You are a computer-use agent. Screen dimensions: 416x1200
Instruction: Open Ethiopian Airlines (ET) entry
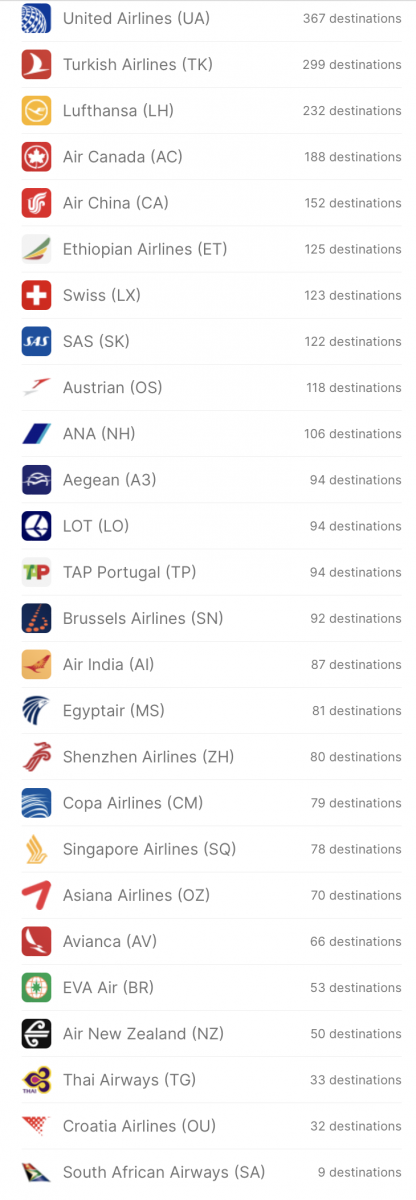(212, 249)
